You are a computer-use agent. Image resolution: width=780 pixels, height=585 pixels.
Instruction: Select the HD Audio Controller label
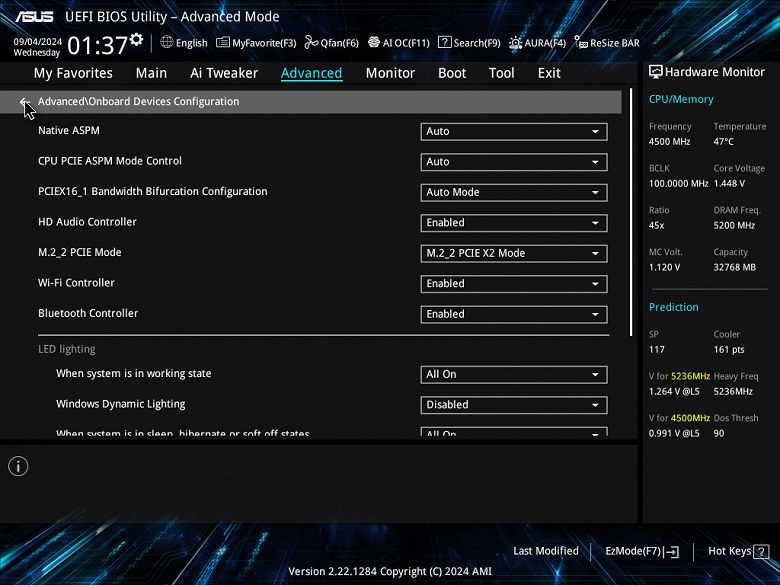[87, 222]
